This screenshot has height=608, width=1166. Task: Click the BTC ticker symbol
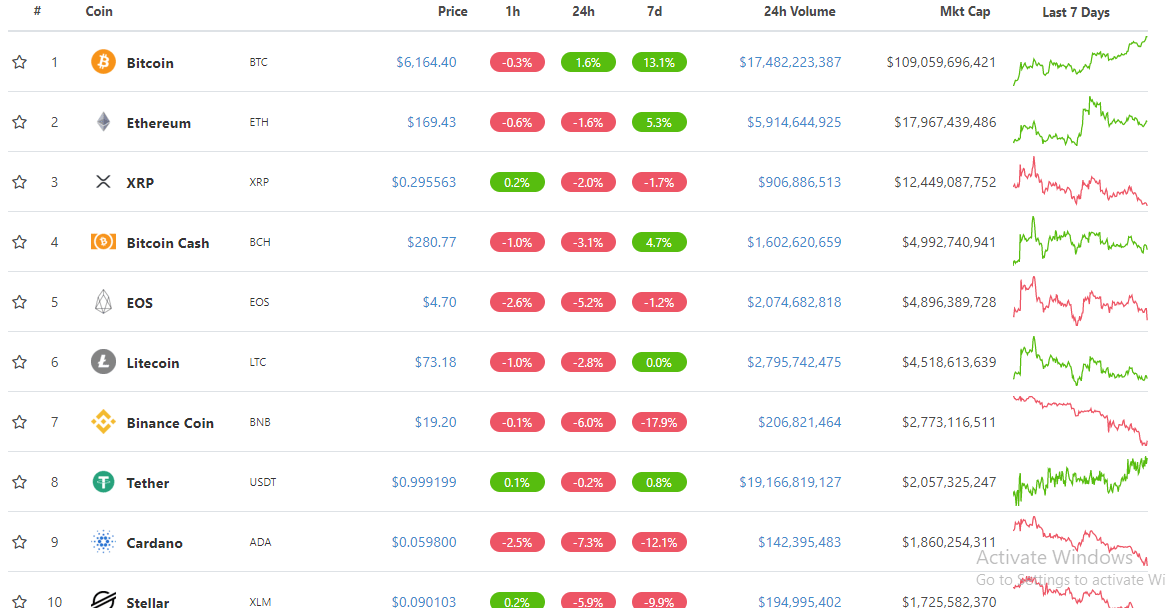click(258, 62)
